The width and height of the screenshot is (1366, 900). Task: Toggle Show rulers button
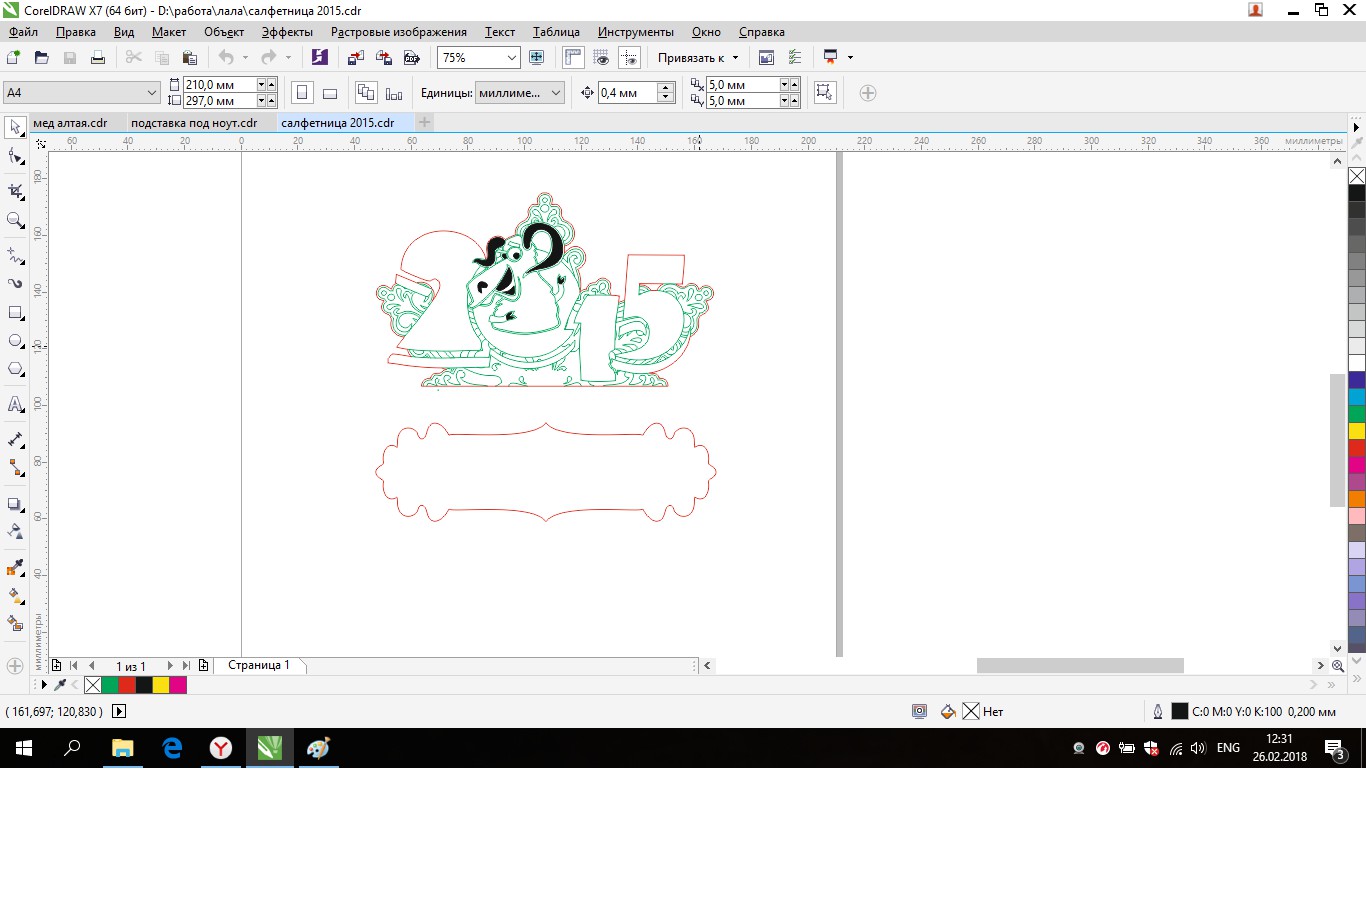573,58
